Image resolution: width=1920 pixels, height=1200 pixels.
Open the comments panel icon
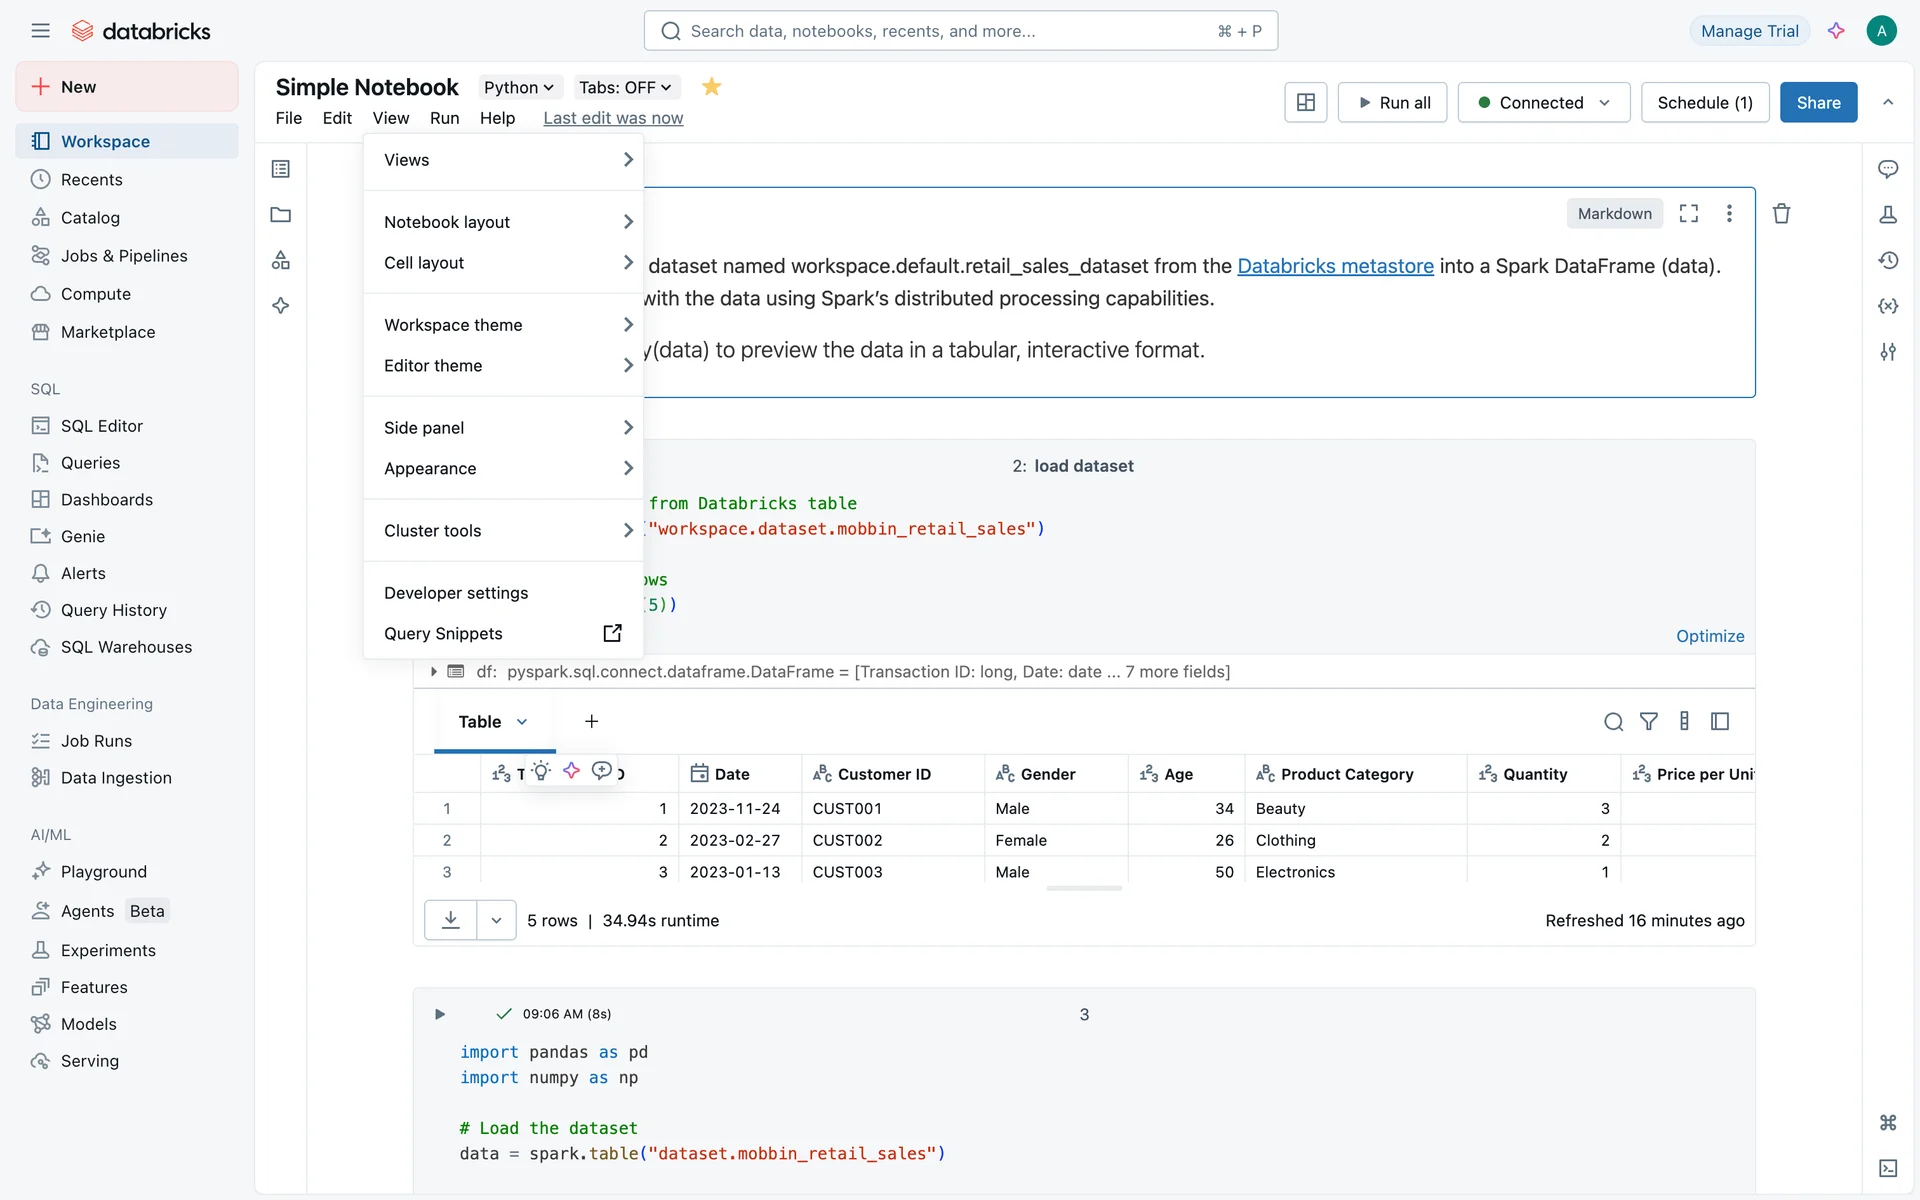tap(1887, 169)
